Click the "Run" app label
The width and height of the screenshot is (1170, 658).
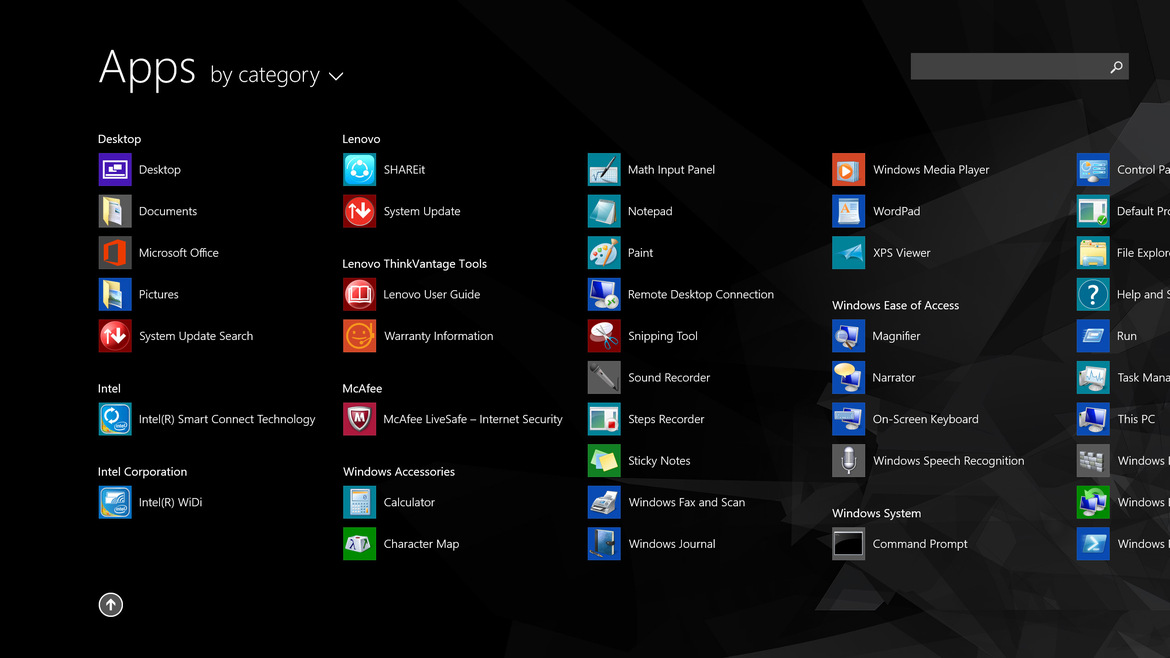click(x=1127, y=336)
